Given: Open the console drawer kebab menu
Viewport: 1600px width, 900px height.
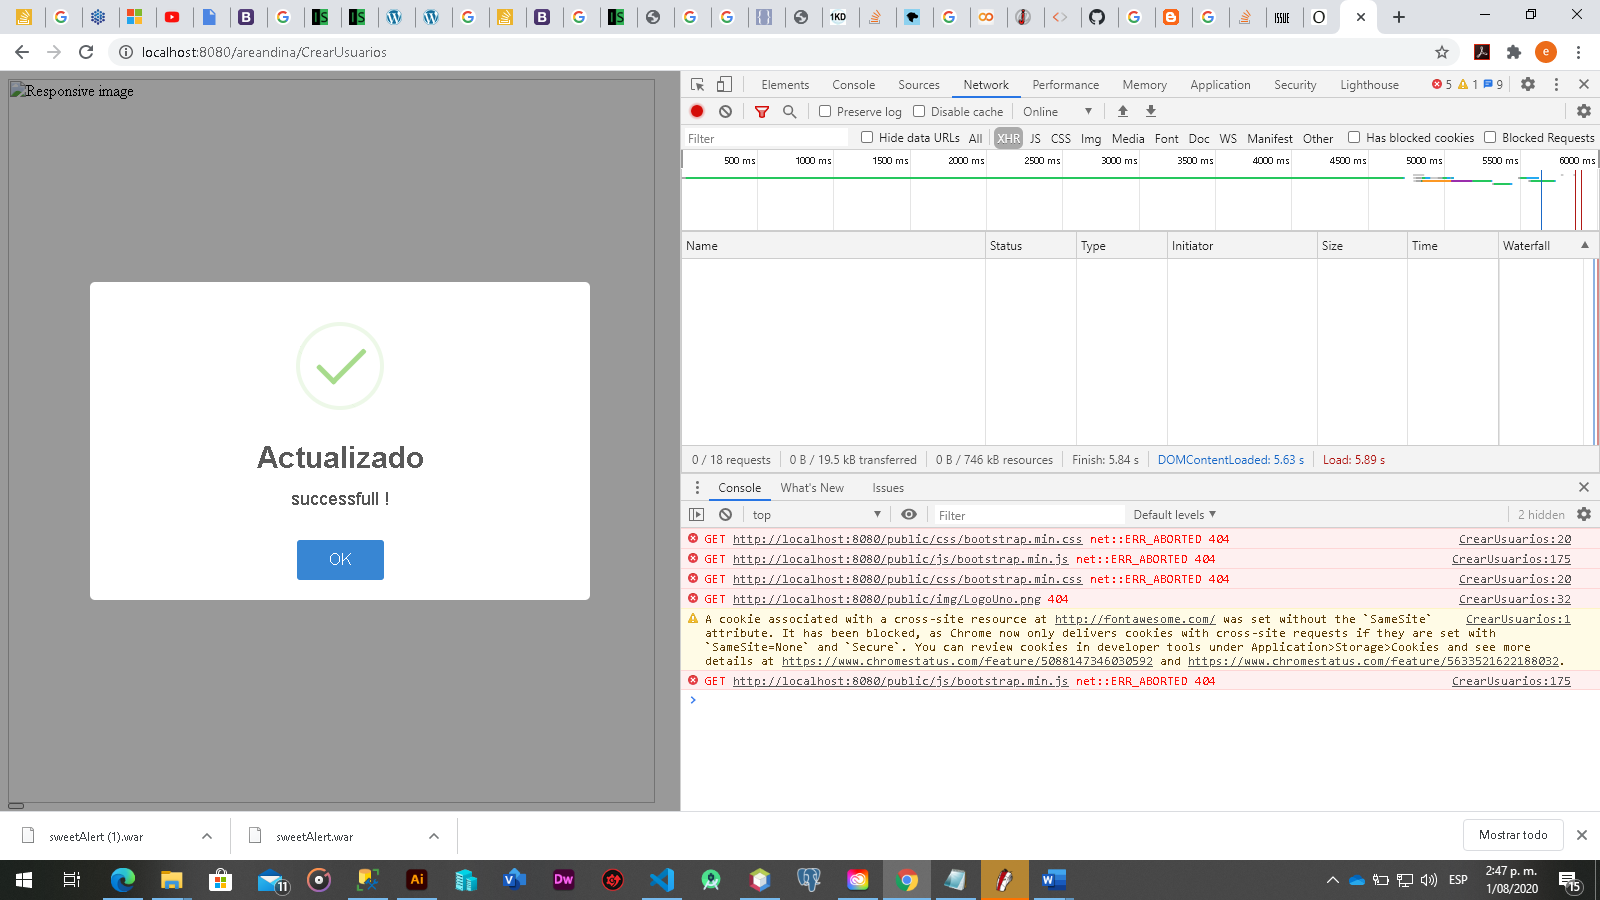Looking at the screenshot, I should pos(697,488).
